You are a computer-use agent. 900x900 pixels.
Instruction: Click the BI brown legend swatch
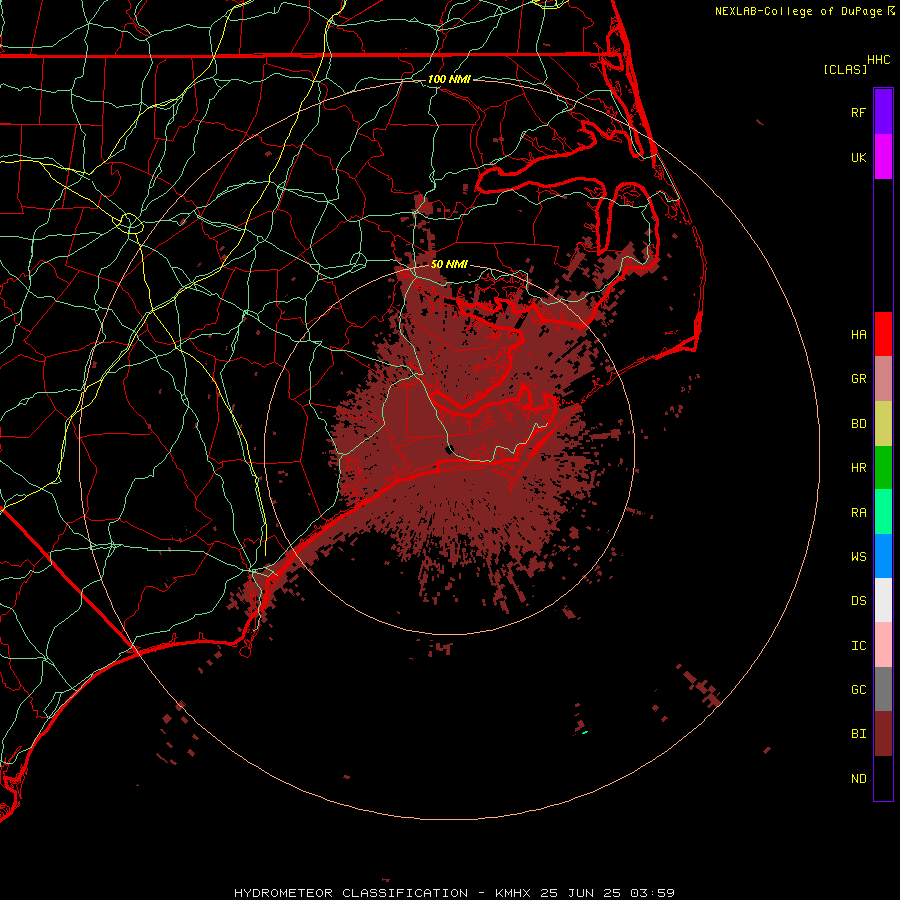(883, 734)
